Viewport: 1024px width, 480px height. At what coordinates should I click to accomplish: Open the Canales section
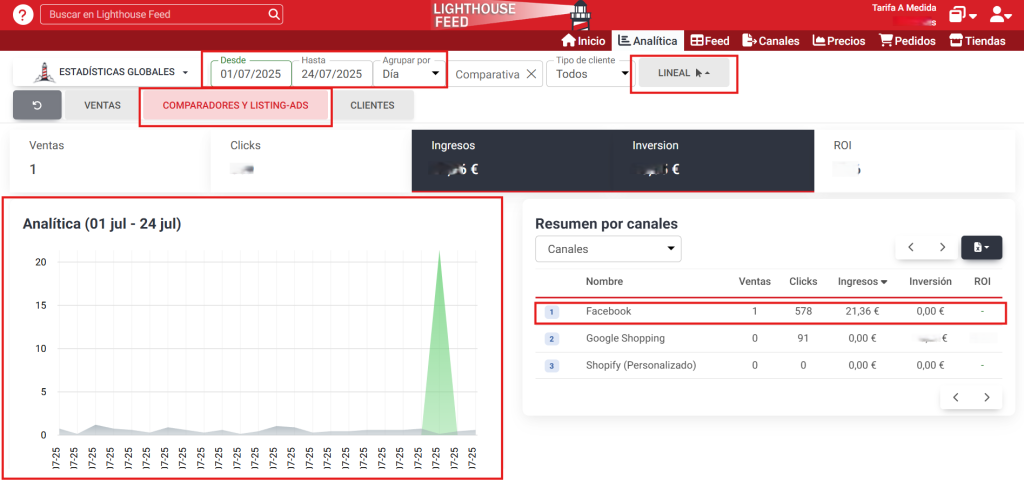click(x=771, y=40)
